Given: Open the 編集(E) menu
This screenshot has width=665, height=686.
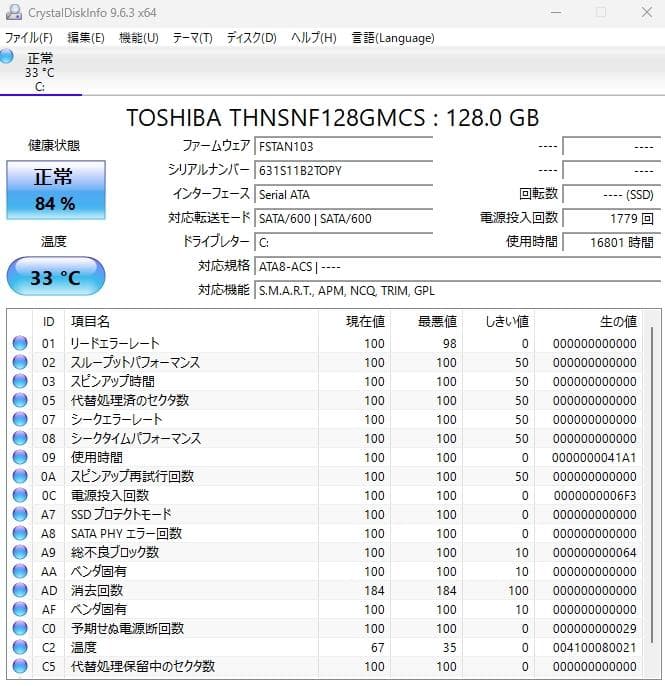Looking at the screenshot, I should (86, 38).
